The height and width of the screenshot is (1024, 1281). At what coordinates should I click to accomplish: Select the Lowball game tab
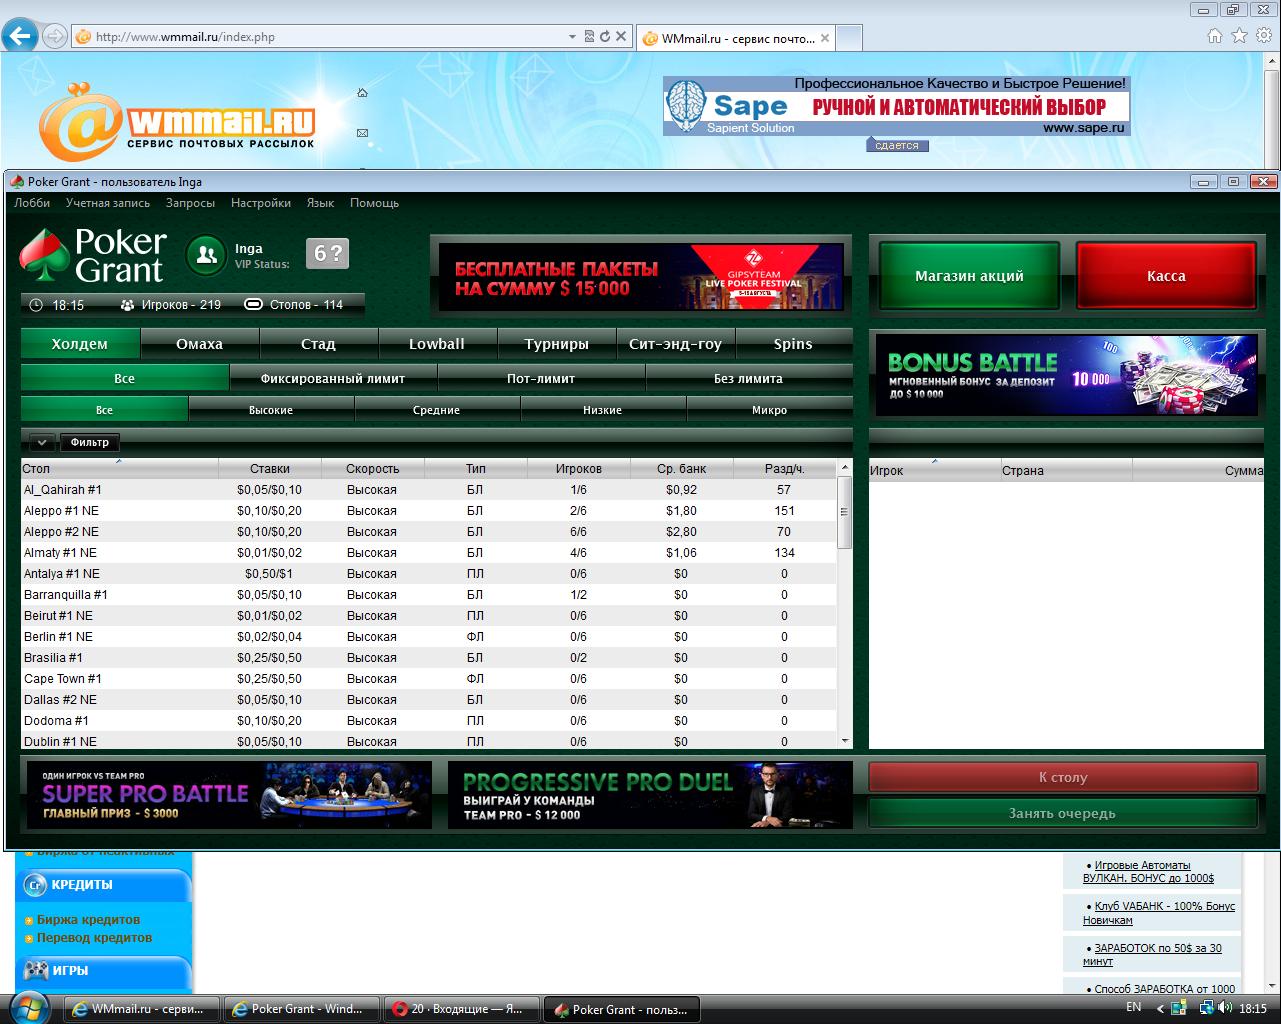click(x=437, y=344)
